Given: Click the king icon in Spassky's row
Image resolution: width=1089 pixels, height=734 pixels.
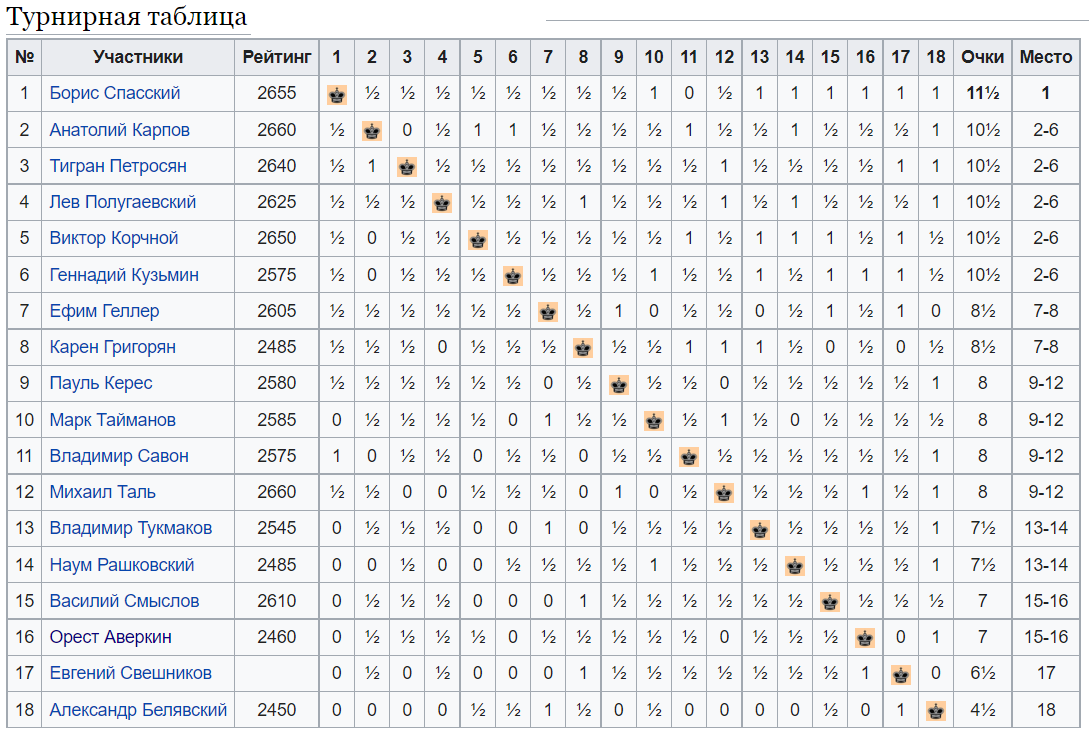Looking at the screenshot, I should pos(337,94).
